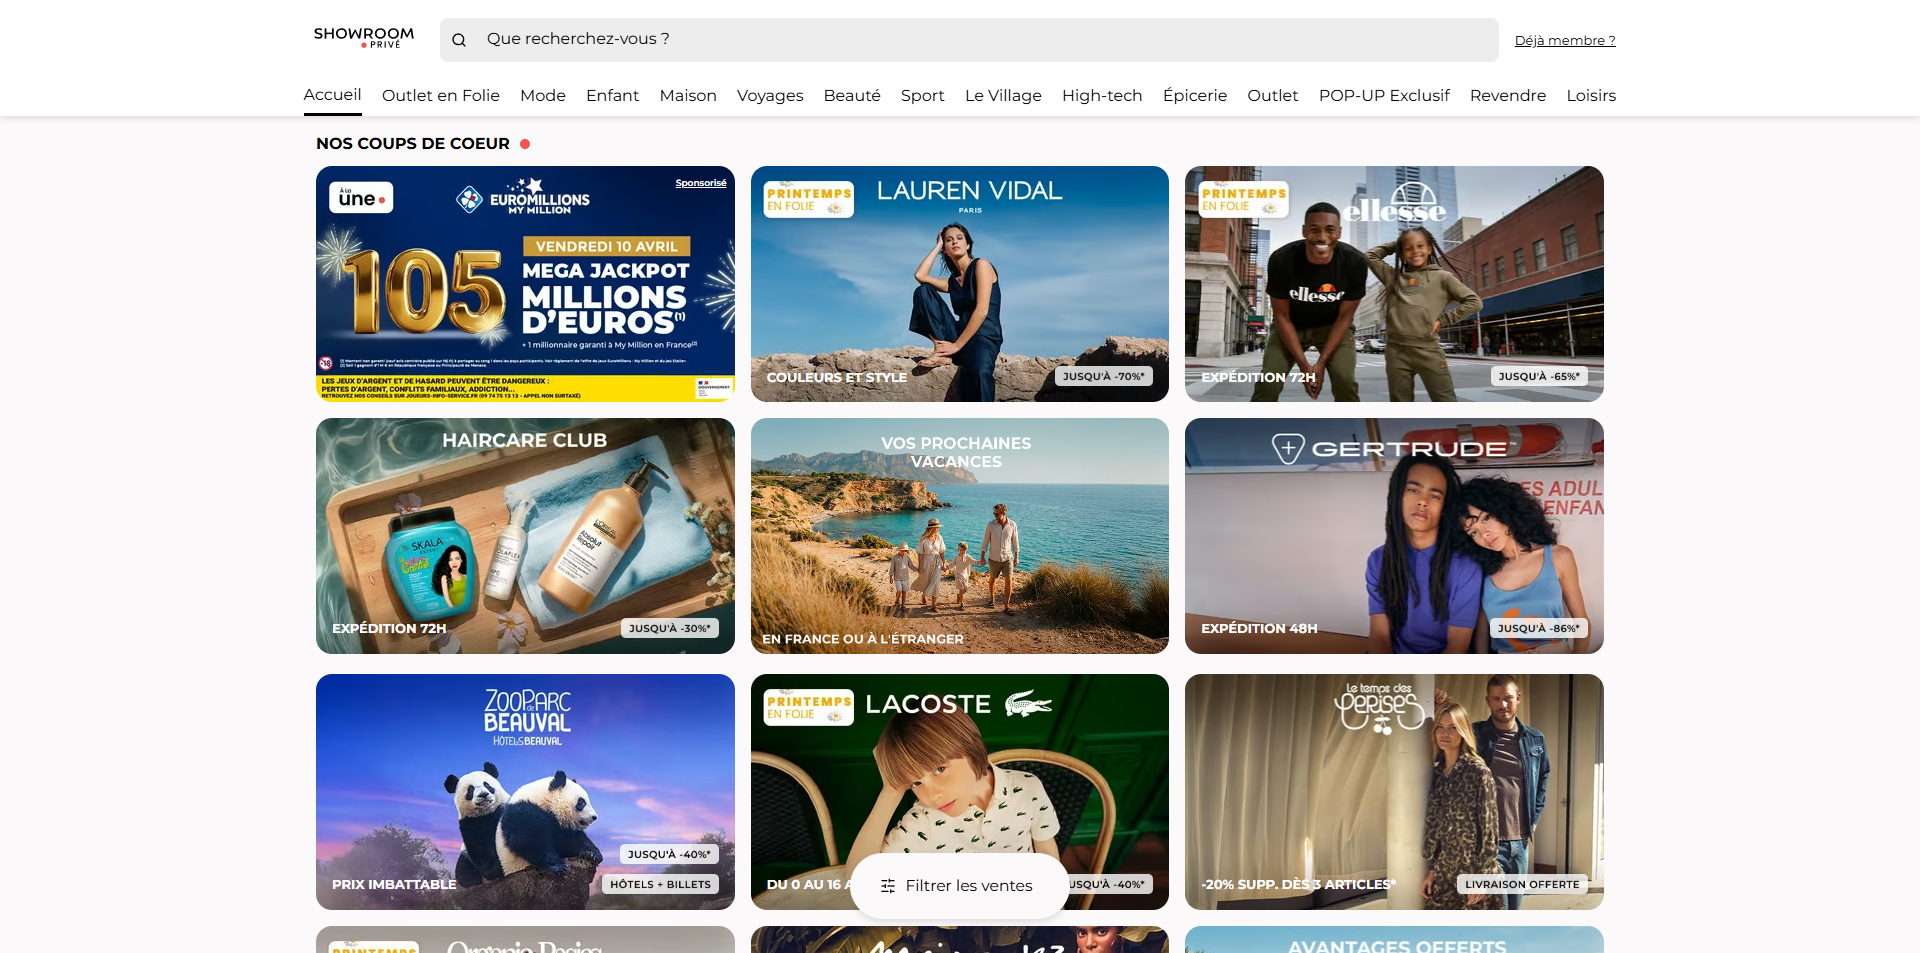Select the Outlet en Folie tab
Viewport: 1920px width, 953px height.
point(441,95)
